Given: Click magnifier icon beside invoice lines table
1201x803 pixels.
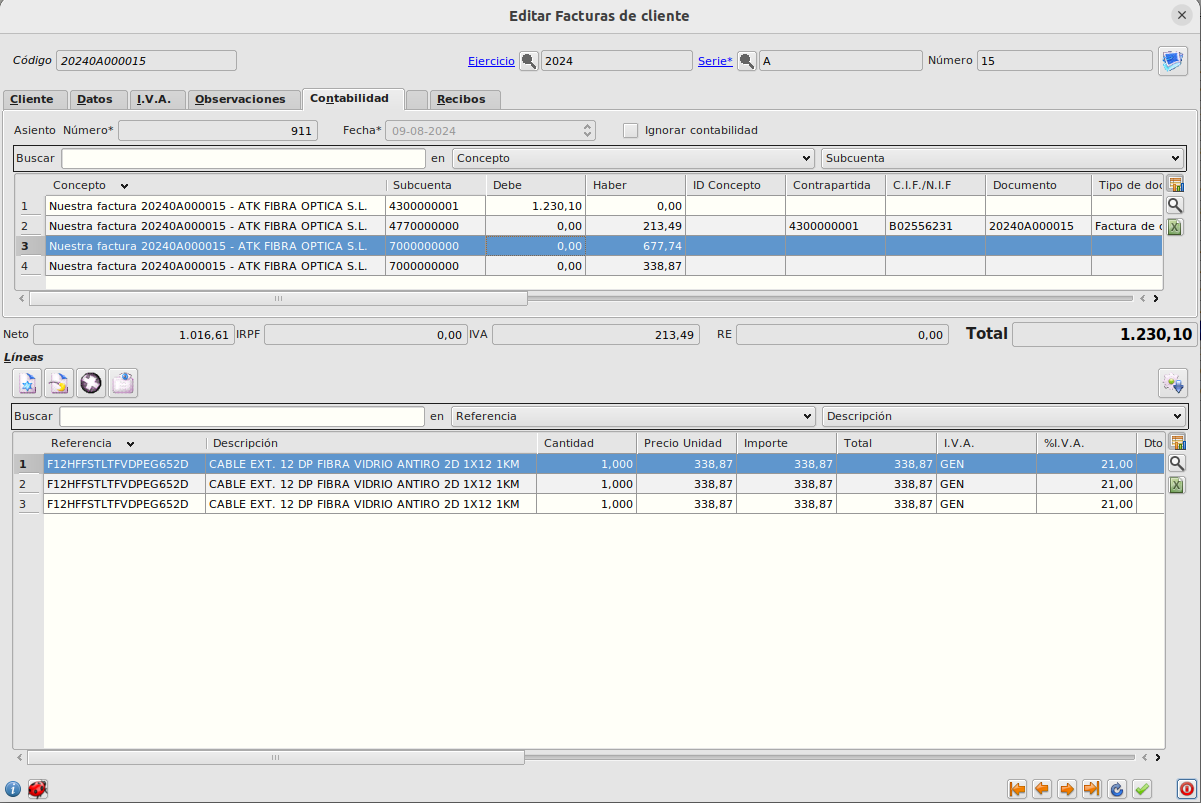Looking at the screenshot, I should 1177,463.
